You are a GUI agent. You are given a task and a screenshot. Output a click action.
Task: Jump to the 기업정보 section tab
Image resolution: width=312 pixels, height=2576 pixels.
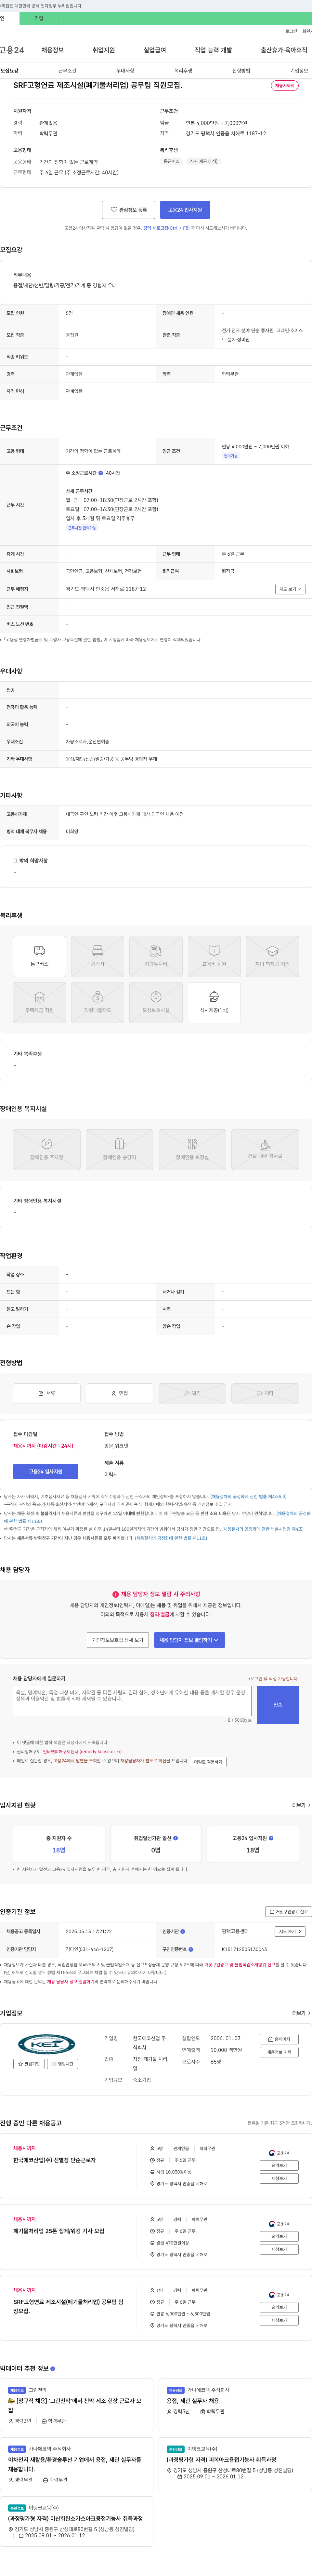tap(299, 71)
